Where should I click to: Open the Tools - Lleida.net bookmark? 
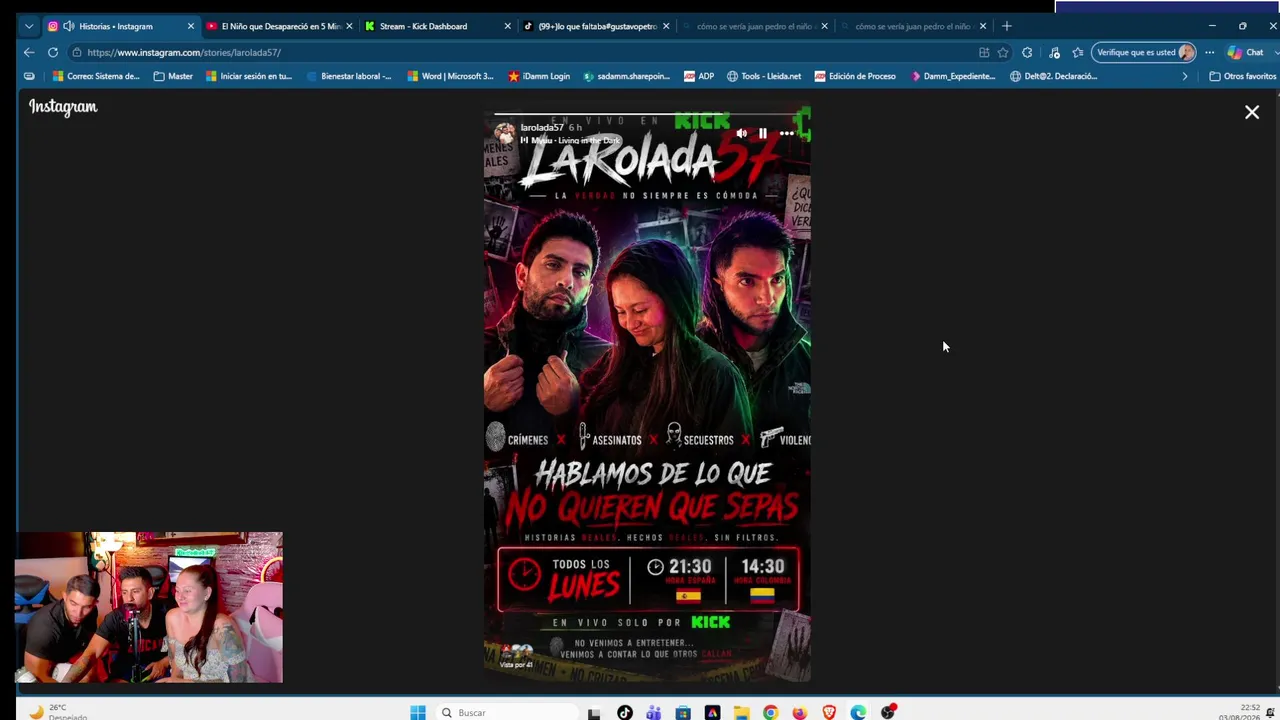[x=764, y=76]
